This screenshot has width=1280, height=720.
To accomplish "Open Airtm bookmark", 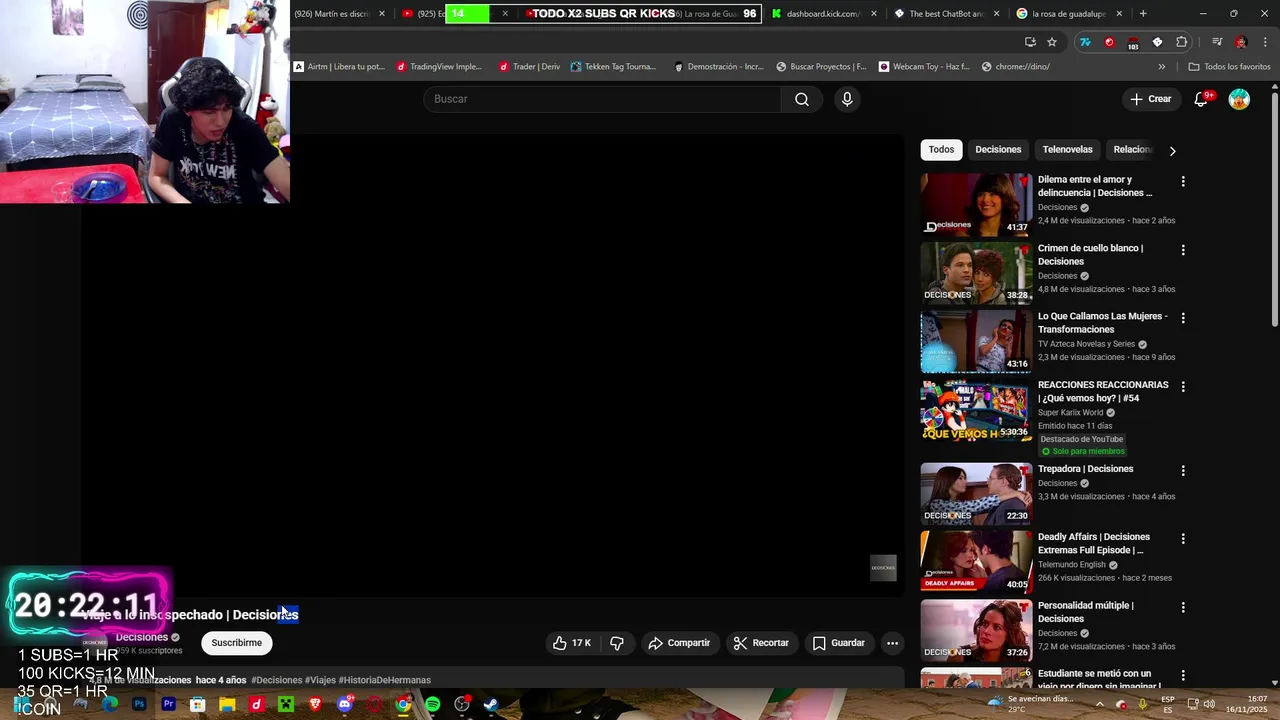I will pos(339,67).
